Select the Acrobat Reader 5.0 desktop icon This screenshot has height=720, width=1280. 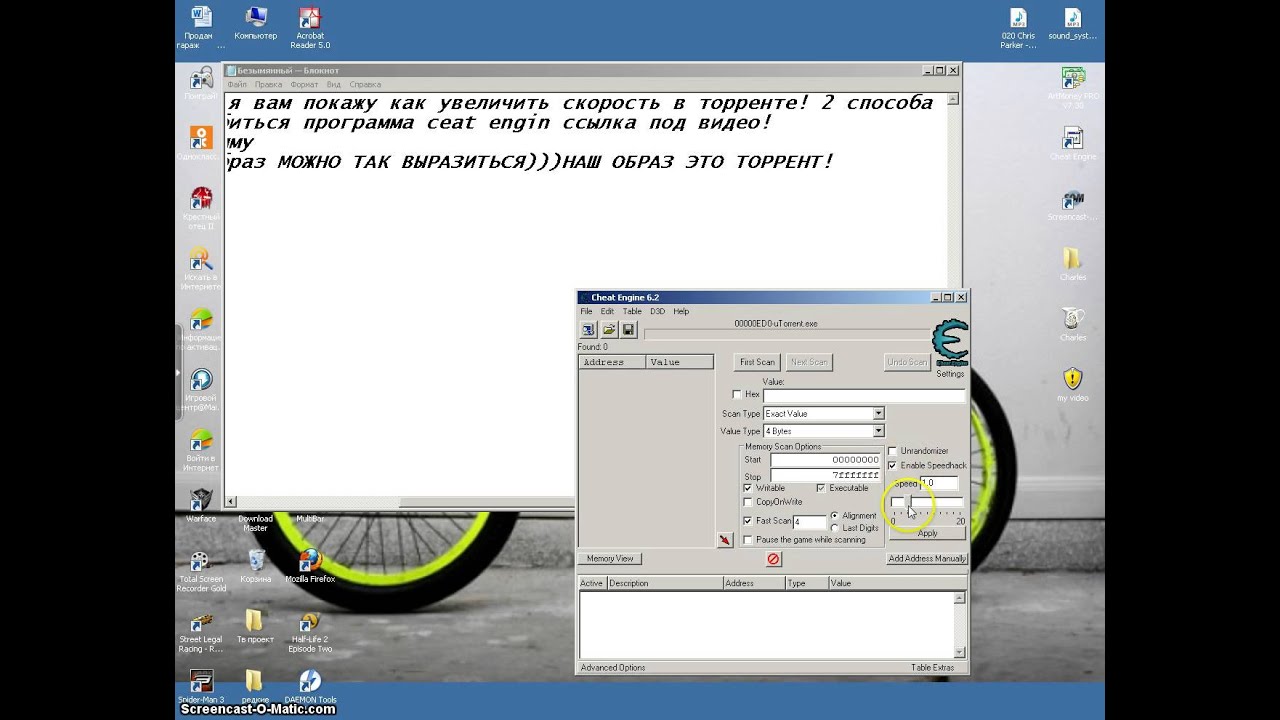(310, 18)
